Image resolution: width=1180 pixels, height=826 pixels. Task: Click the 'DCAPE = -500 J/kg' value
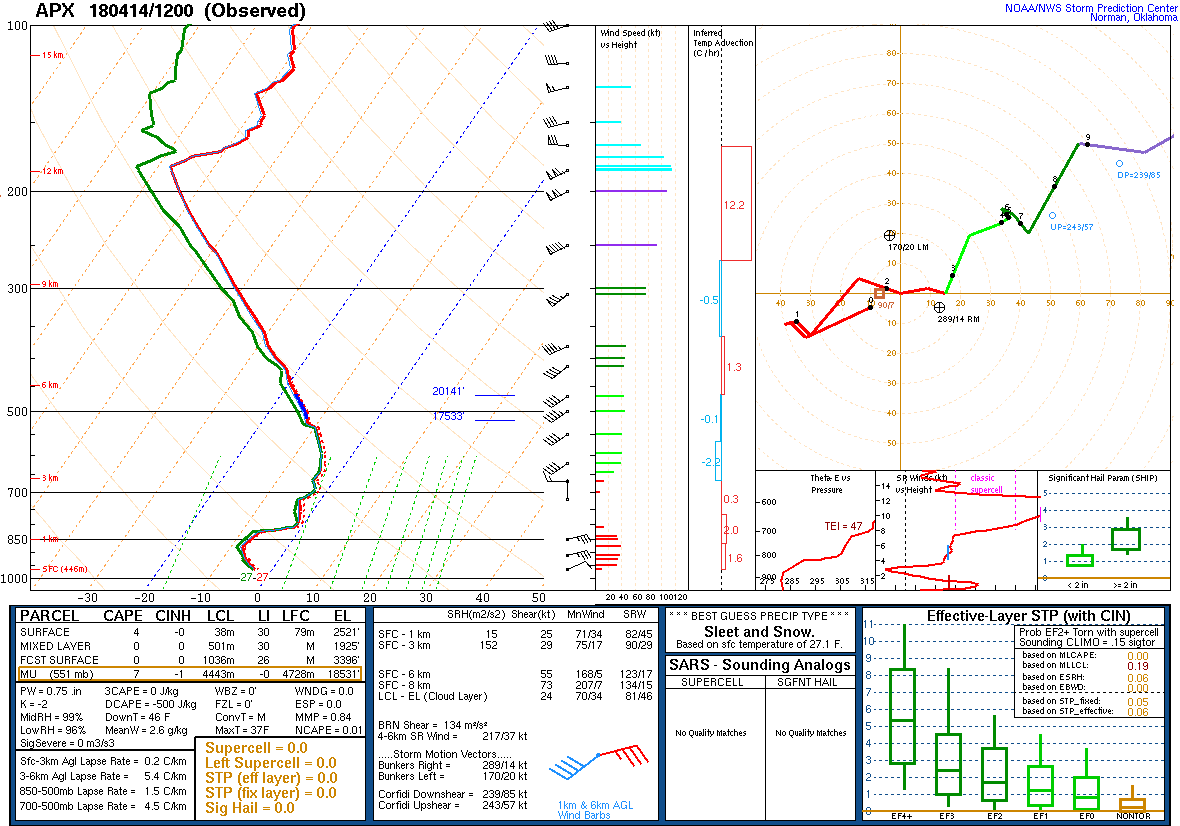(x=151, y=704)
